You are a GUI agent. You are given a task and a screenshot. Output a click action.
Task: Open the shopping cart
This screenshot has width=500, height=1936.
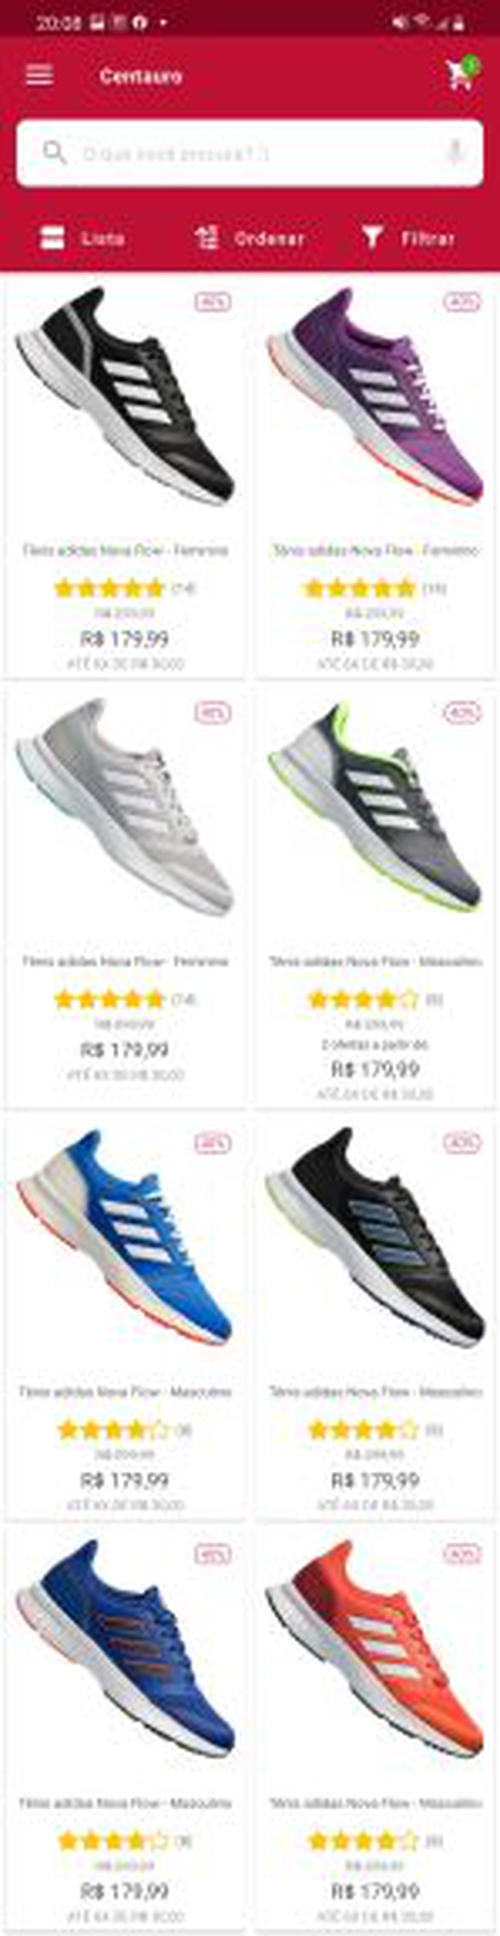point(460,75)
